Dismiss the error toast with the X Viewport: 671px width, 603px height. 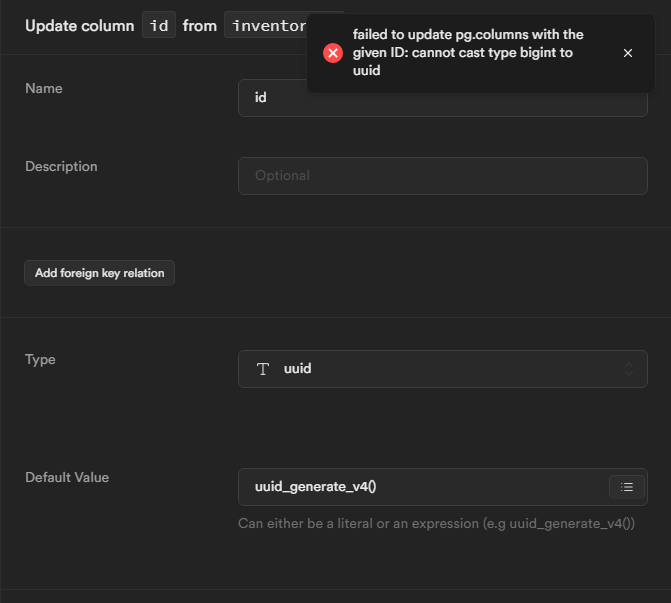point(628,53)
